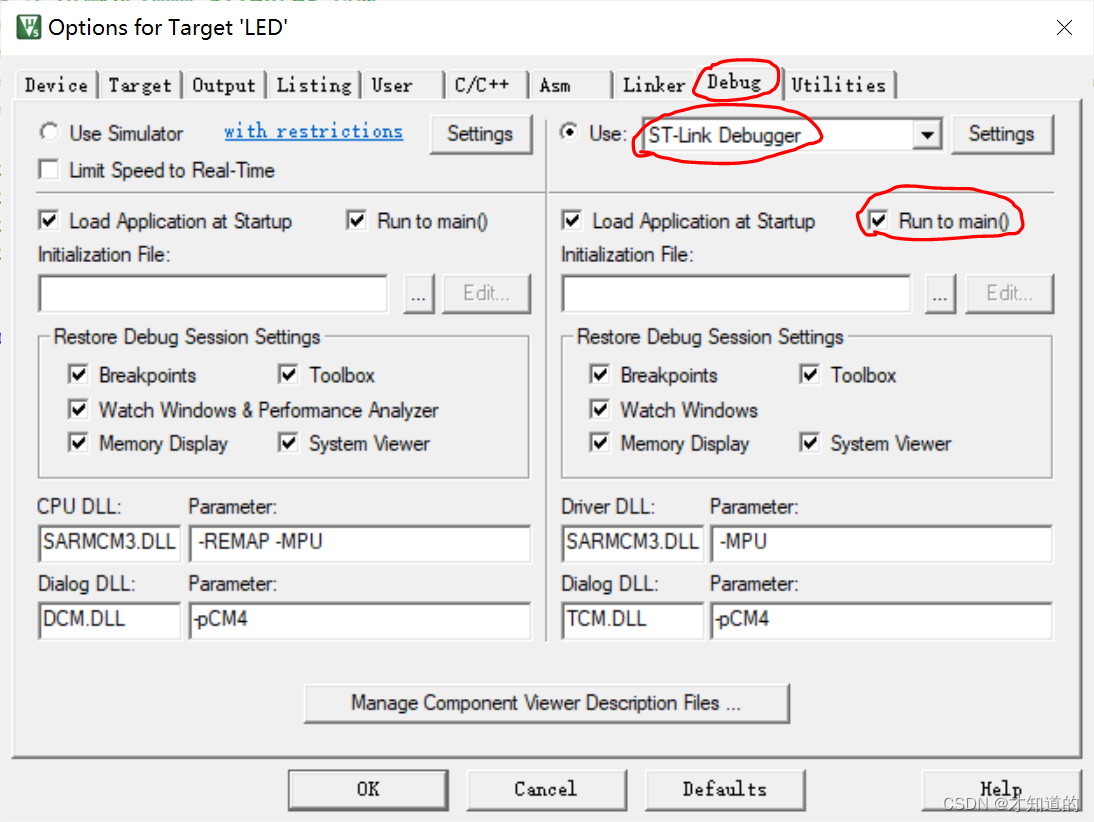Viewport: 1094px width, 822px height.
Task: Select the Use hardware debugger radio button
Action: 569,132
